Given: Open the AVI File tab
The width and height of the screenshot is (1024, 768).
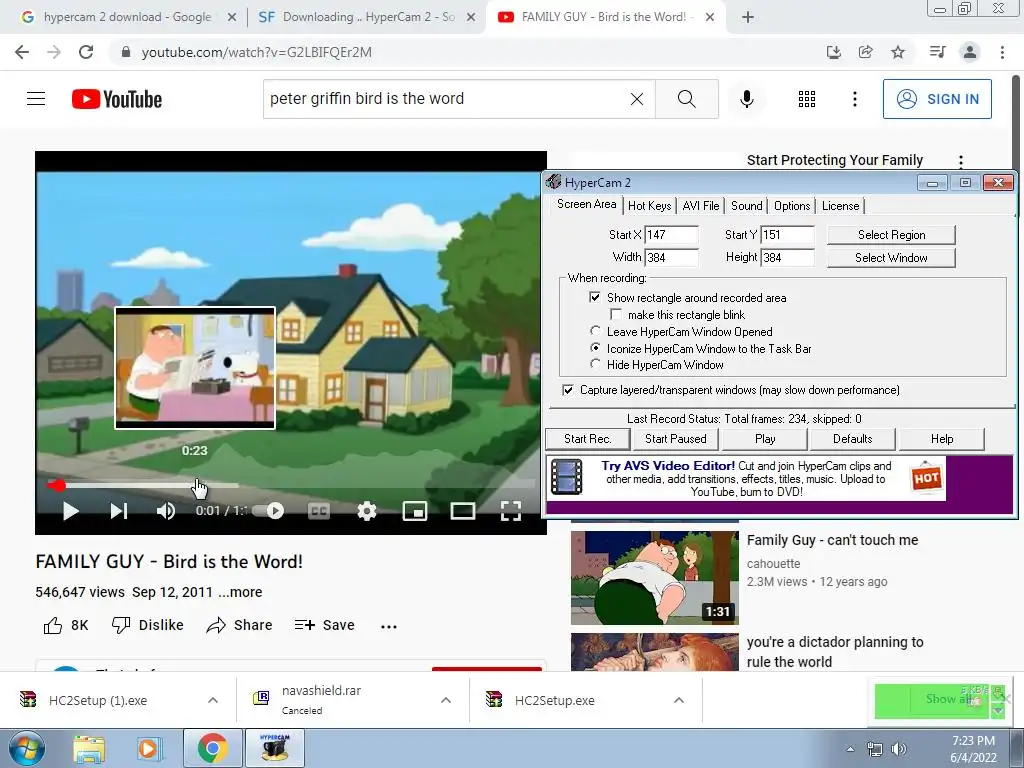Looking at the screenshot, I should point(701,206).
